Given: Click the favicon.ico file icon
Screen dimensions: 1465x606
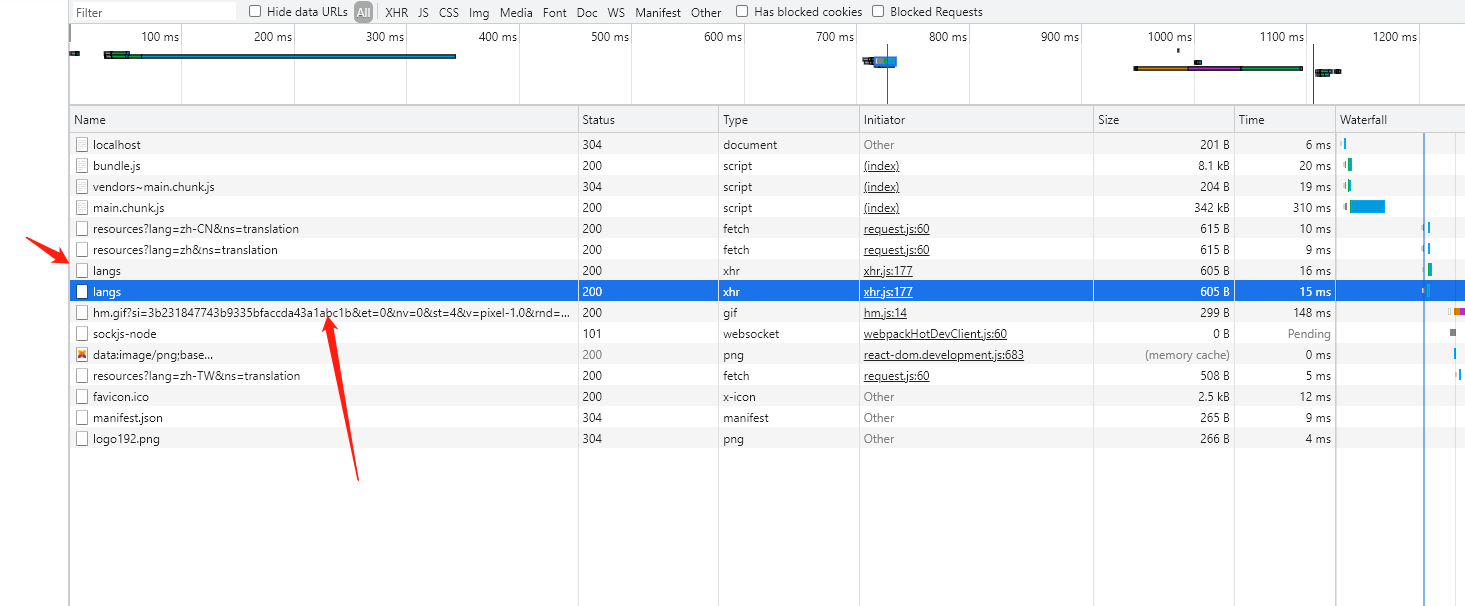Looking at the screenshot, I should point(82,397).
